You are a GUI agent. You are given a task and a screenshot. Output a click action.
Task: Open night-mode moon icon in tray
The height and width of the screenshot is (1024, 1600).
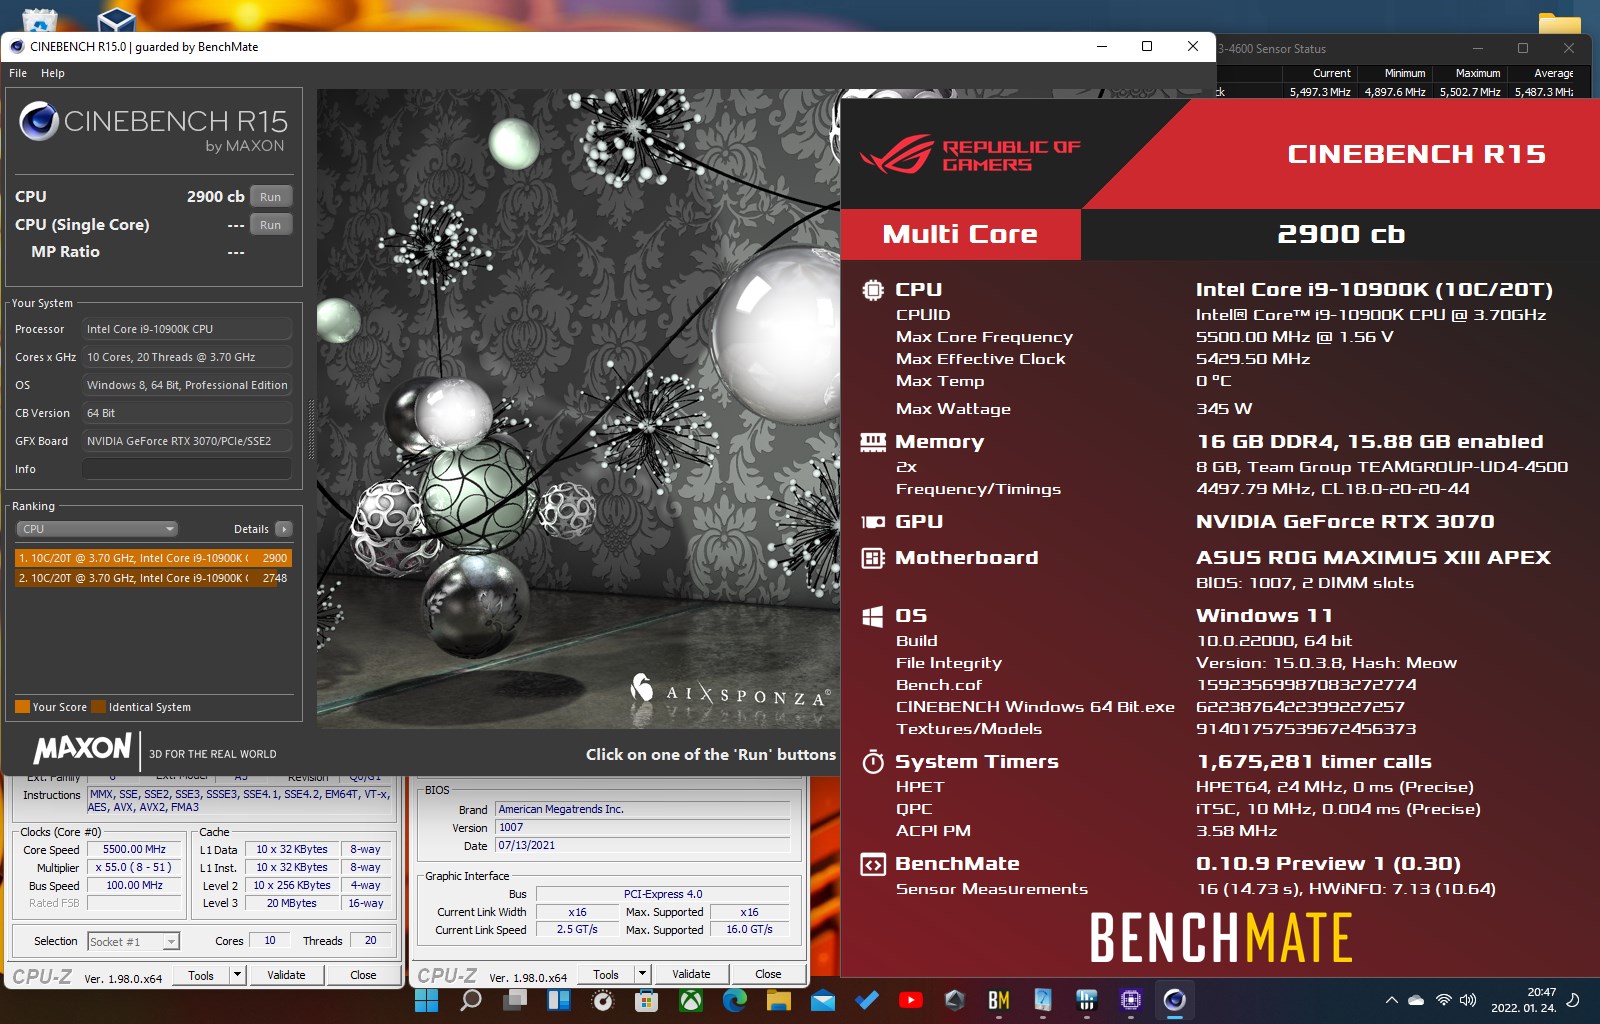pyautogui.click(x=1572, y=1000)
